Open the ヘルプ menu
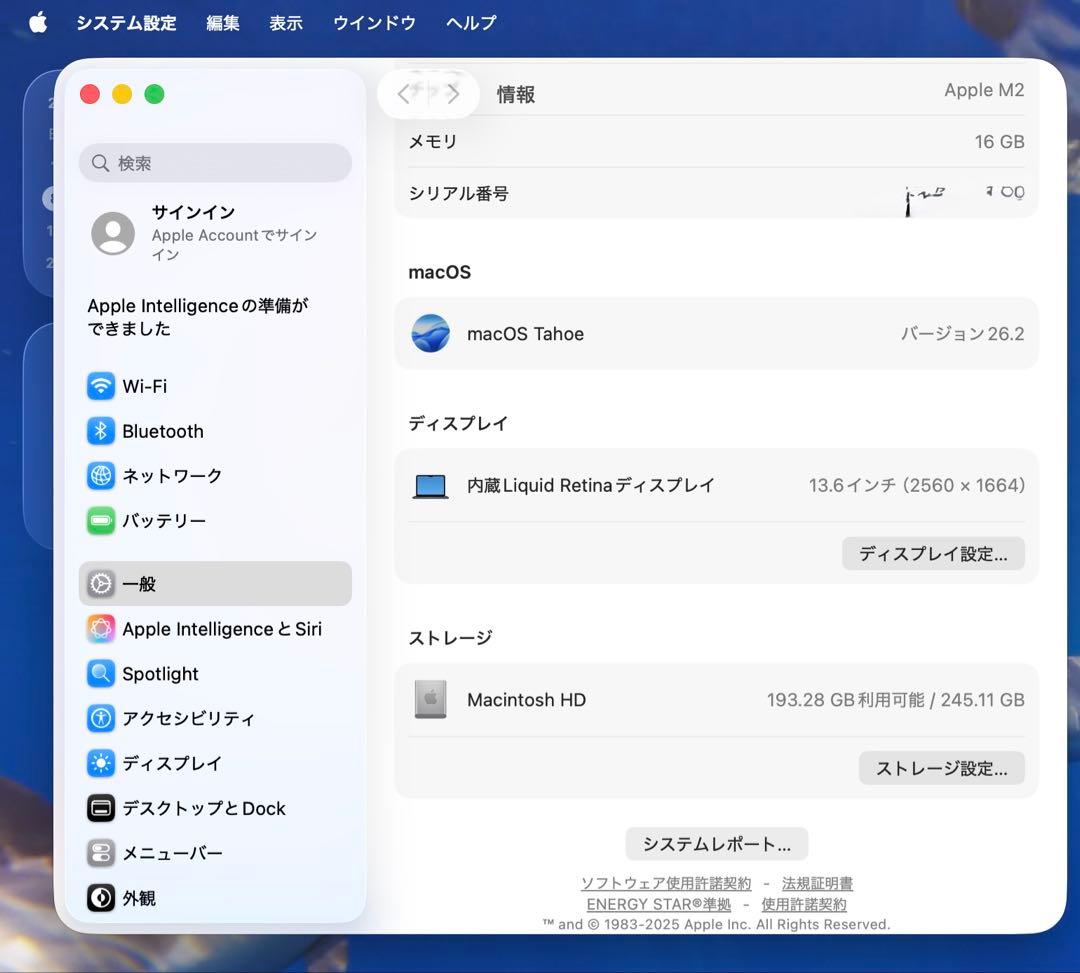Screen dimensions: 1080x973 (470, 22)
